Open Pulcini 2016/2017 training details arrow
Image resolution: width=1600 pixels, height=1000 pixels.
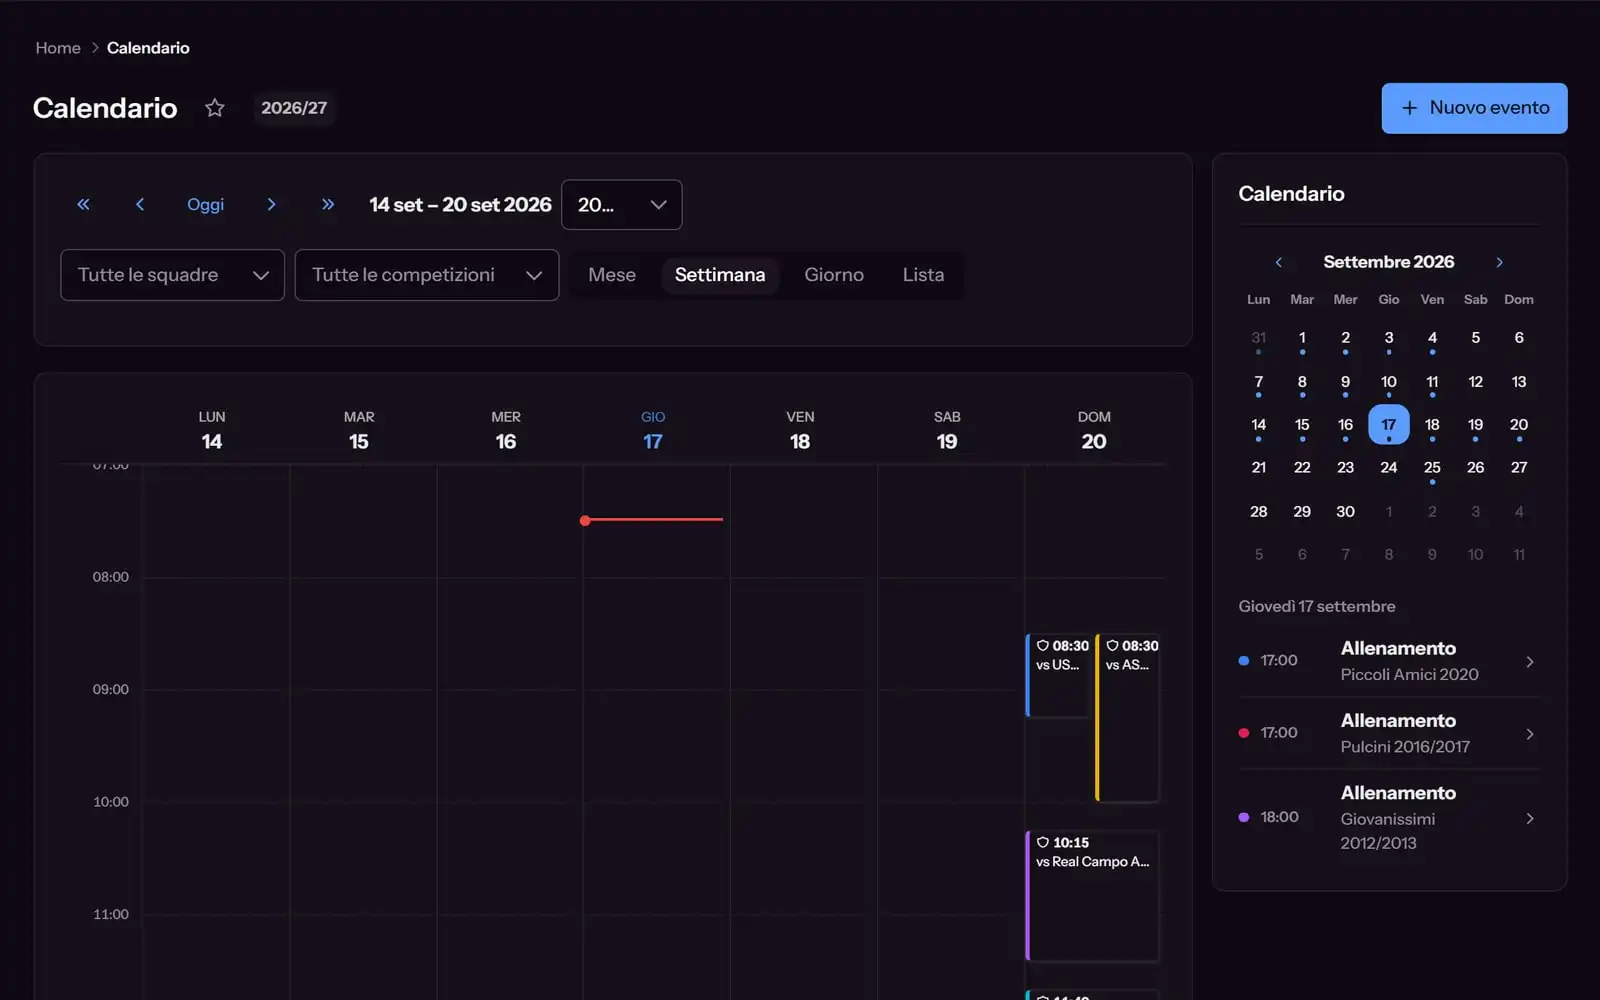(1529, 734)
